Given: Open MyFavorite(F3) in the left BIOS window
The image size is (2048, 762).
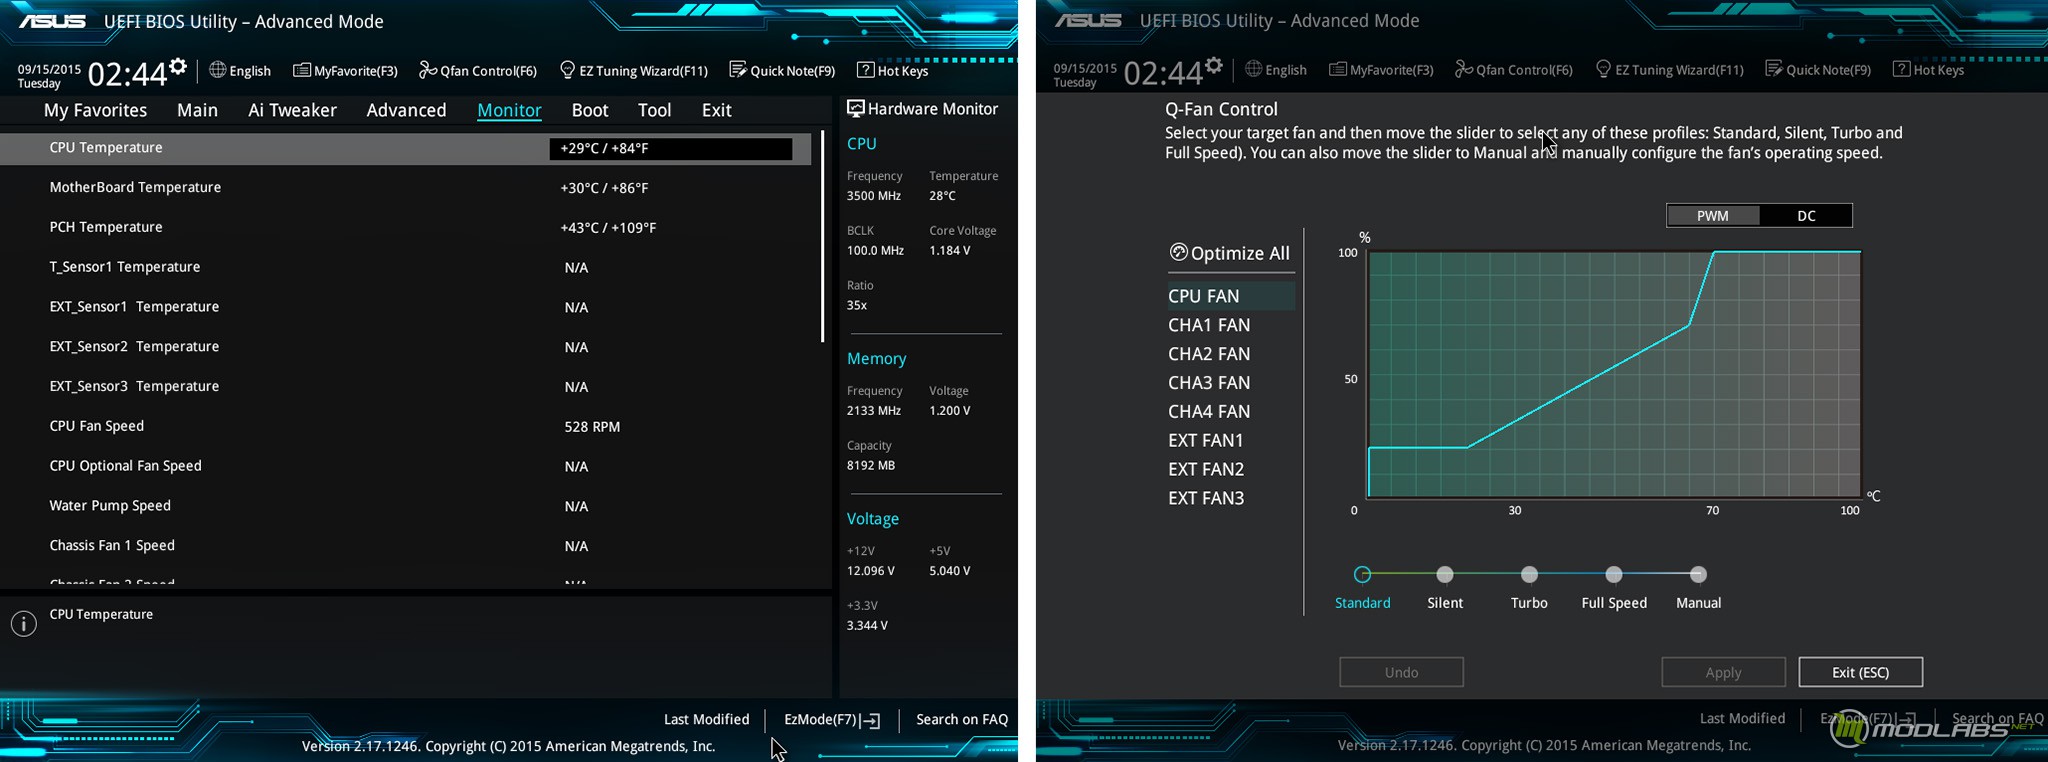Looking at the screenshot, I should (x=345, y=71).
